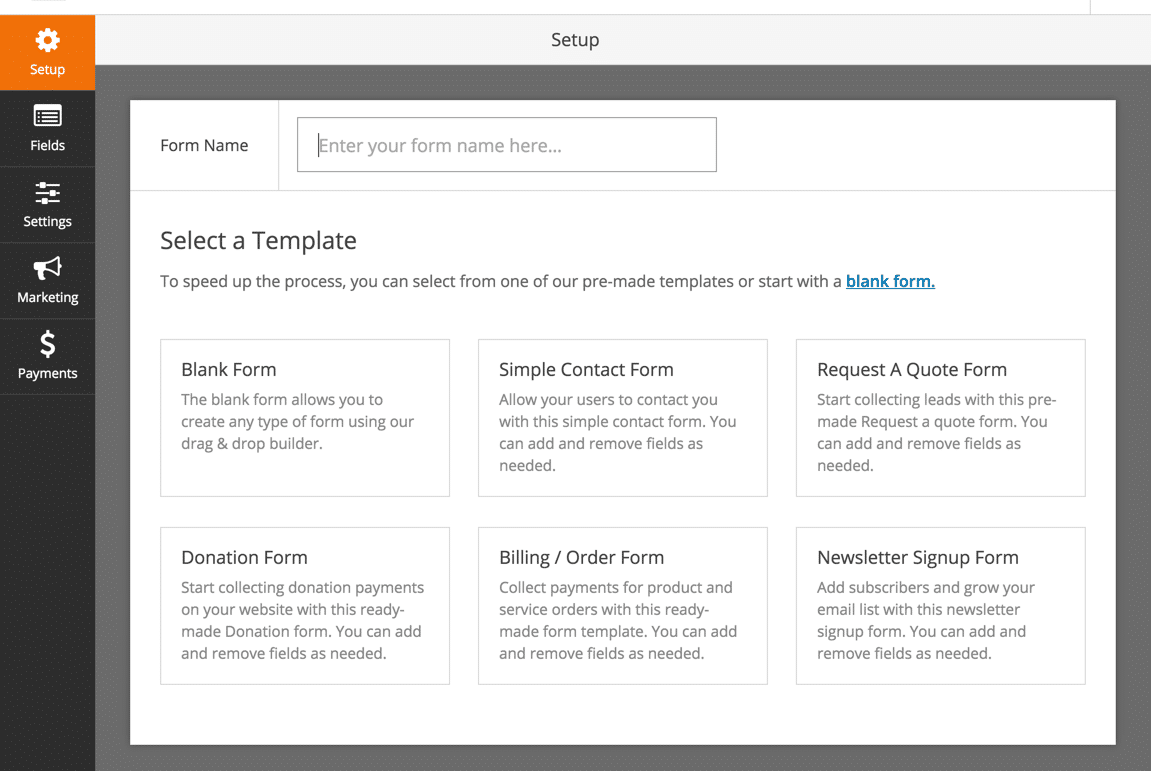This screenshot has height=771, width=1151.
Task: Click the Setup gear icon
Action: point(47,40)
